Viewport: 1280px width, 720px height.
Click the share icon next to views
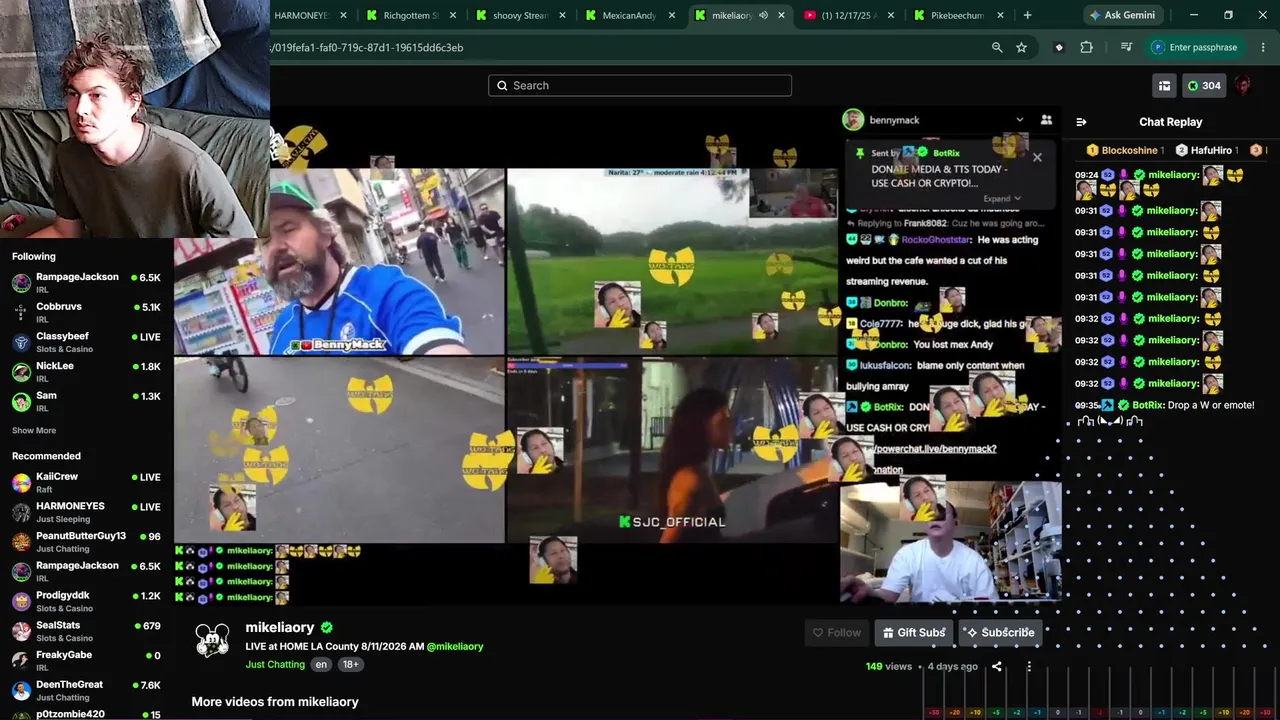click(997, 667)
